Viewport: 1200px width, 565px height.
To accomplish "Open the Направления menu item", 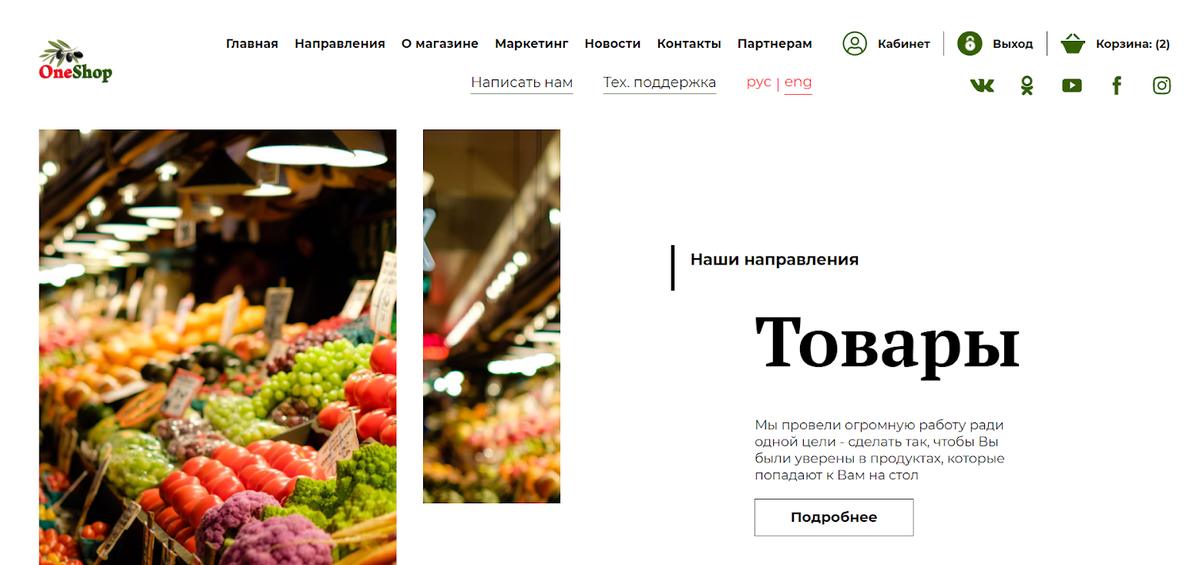I will [x=340, y=44].
